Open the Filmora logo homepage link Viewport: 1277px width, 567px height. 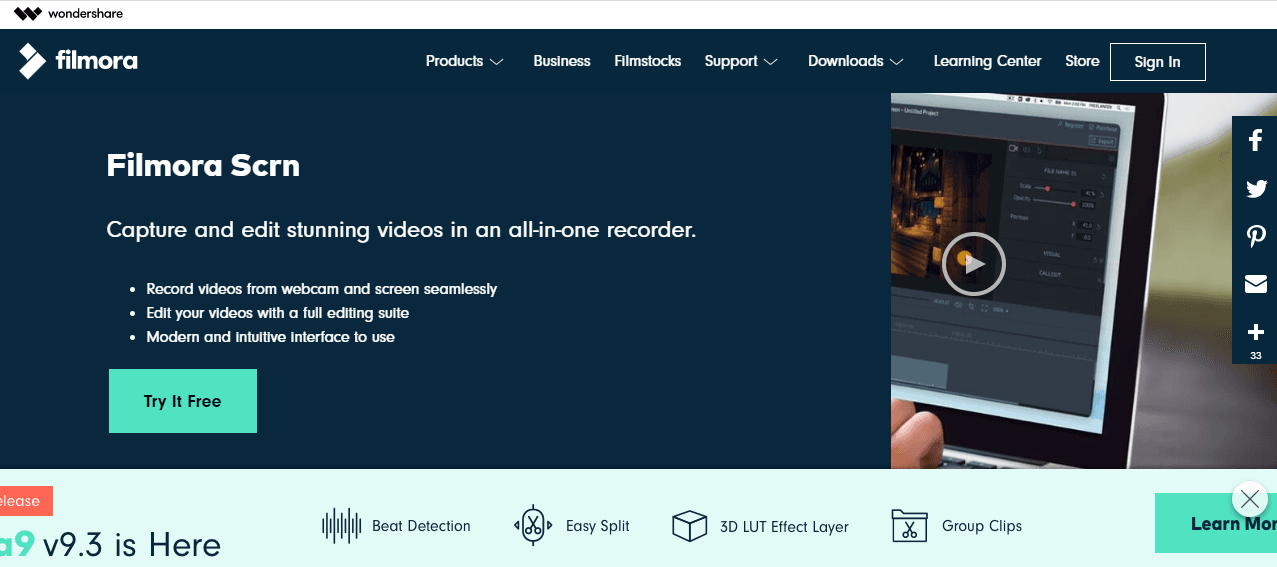click(x=78, y=61)
